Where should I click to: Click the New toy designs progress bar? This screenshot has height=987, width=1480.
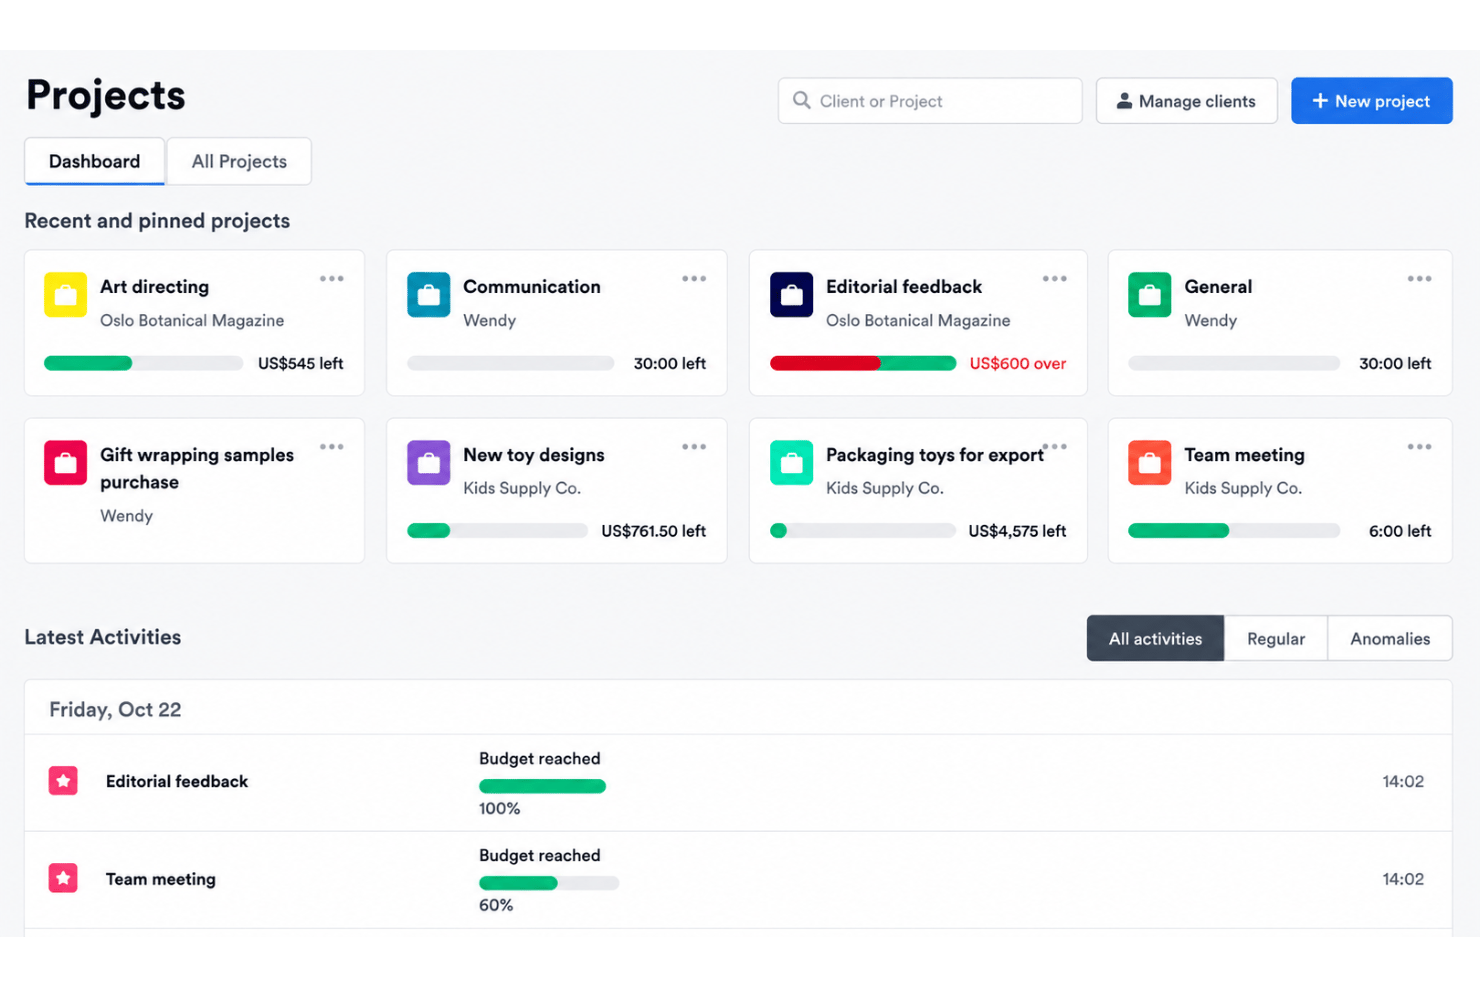pos(497,531)
